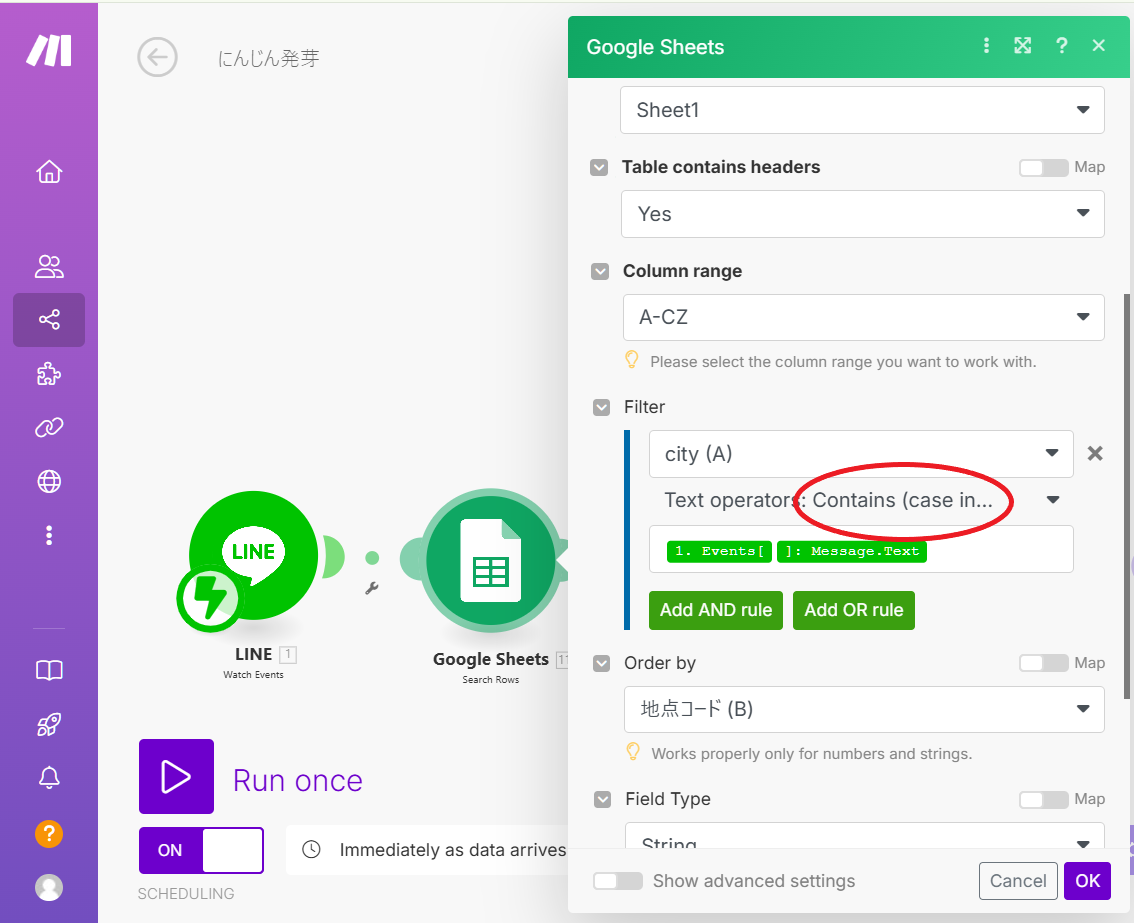Open the Connections (chain link) sidebar icon
This screenshot has width=1134, height=923.
(49, 427)
